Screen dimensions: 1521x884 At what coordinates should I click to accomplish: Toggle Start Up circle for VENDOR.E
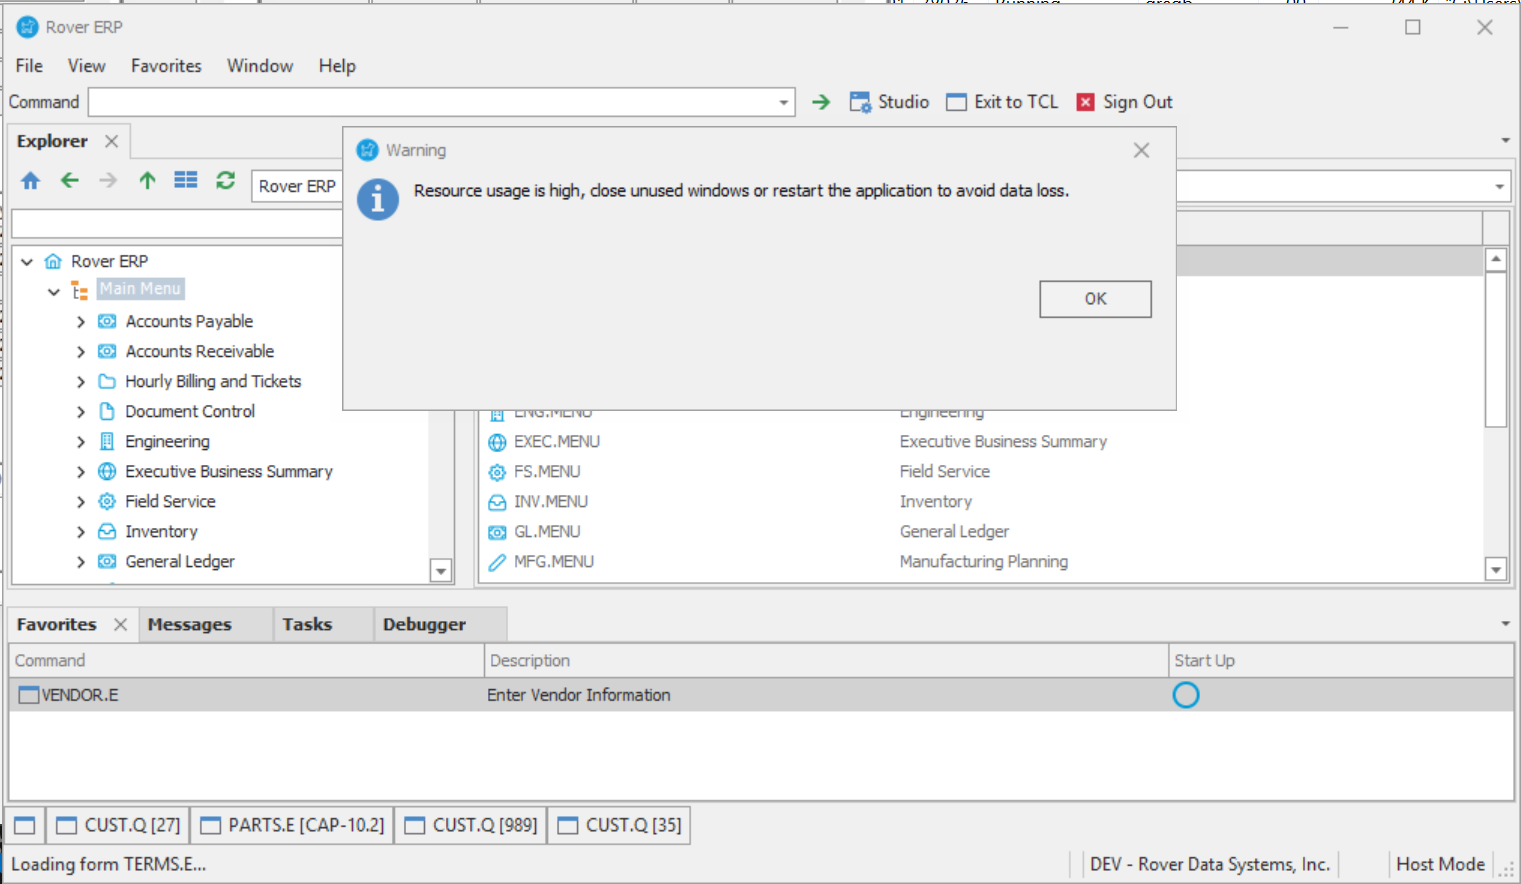(x=1185, y=695)
